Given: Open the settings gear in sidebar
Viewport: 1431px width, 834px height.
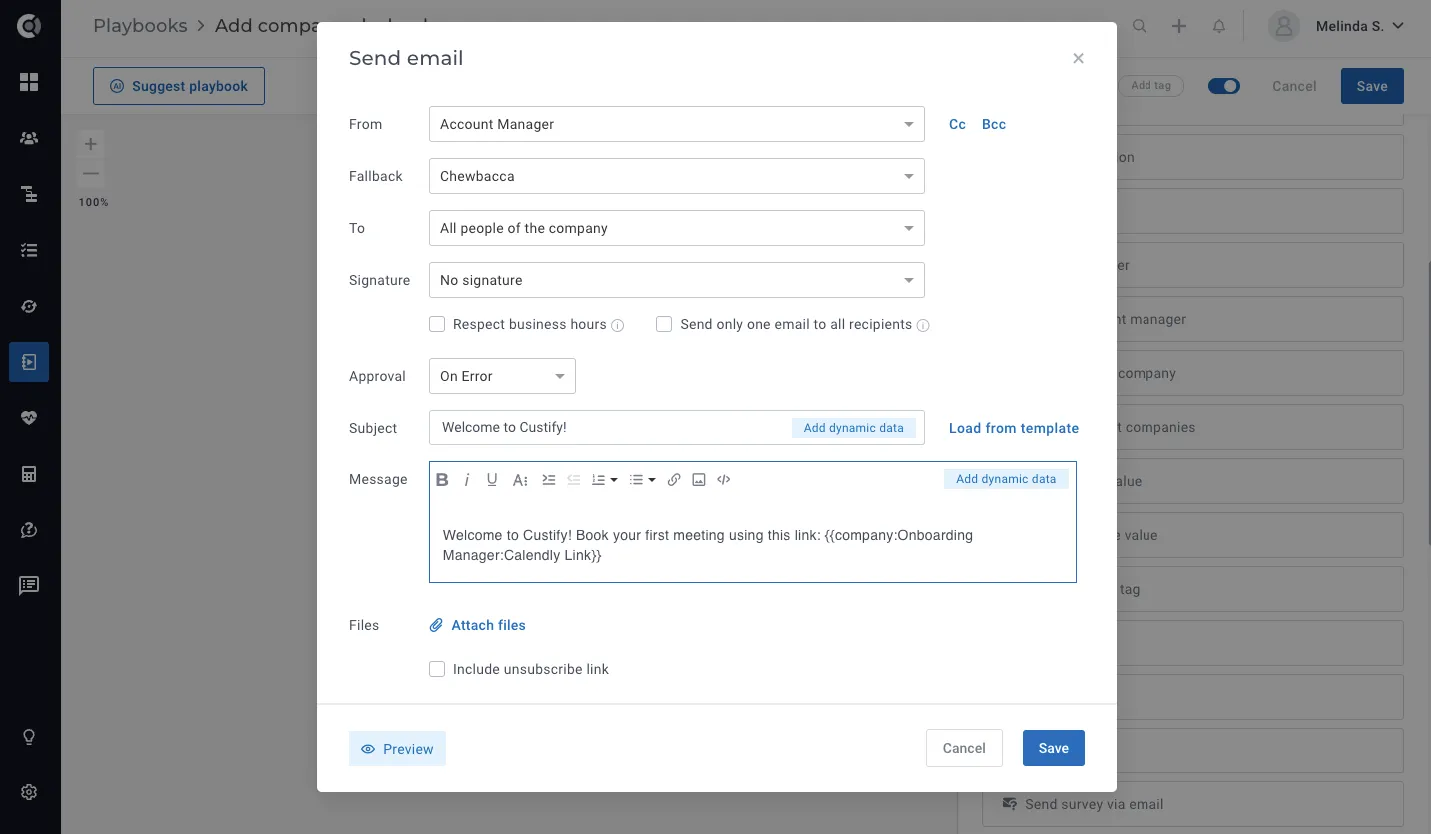Looking at the screenshot, I should pos(29,792).
